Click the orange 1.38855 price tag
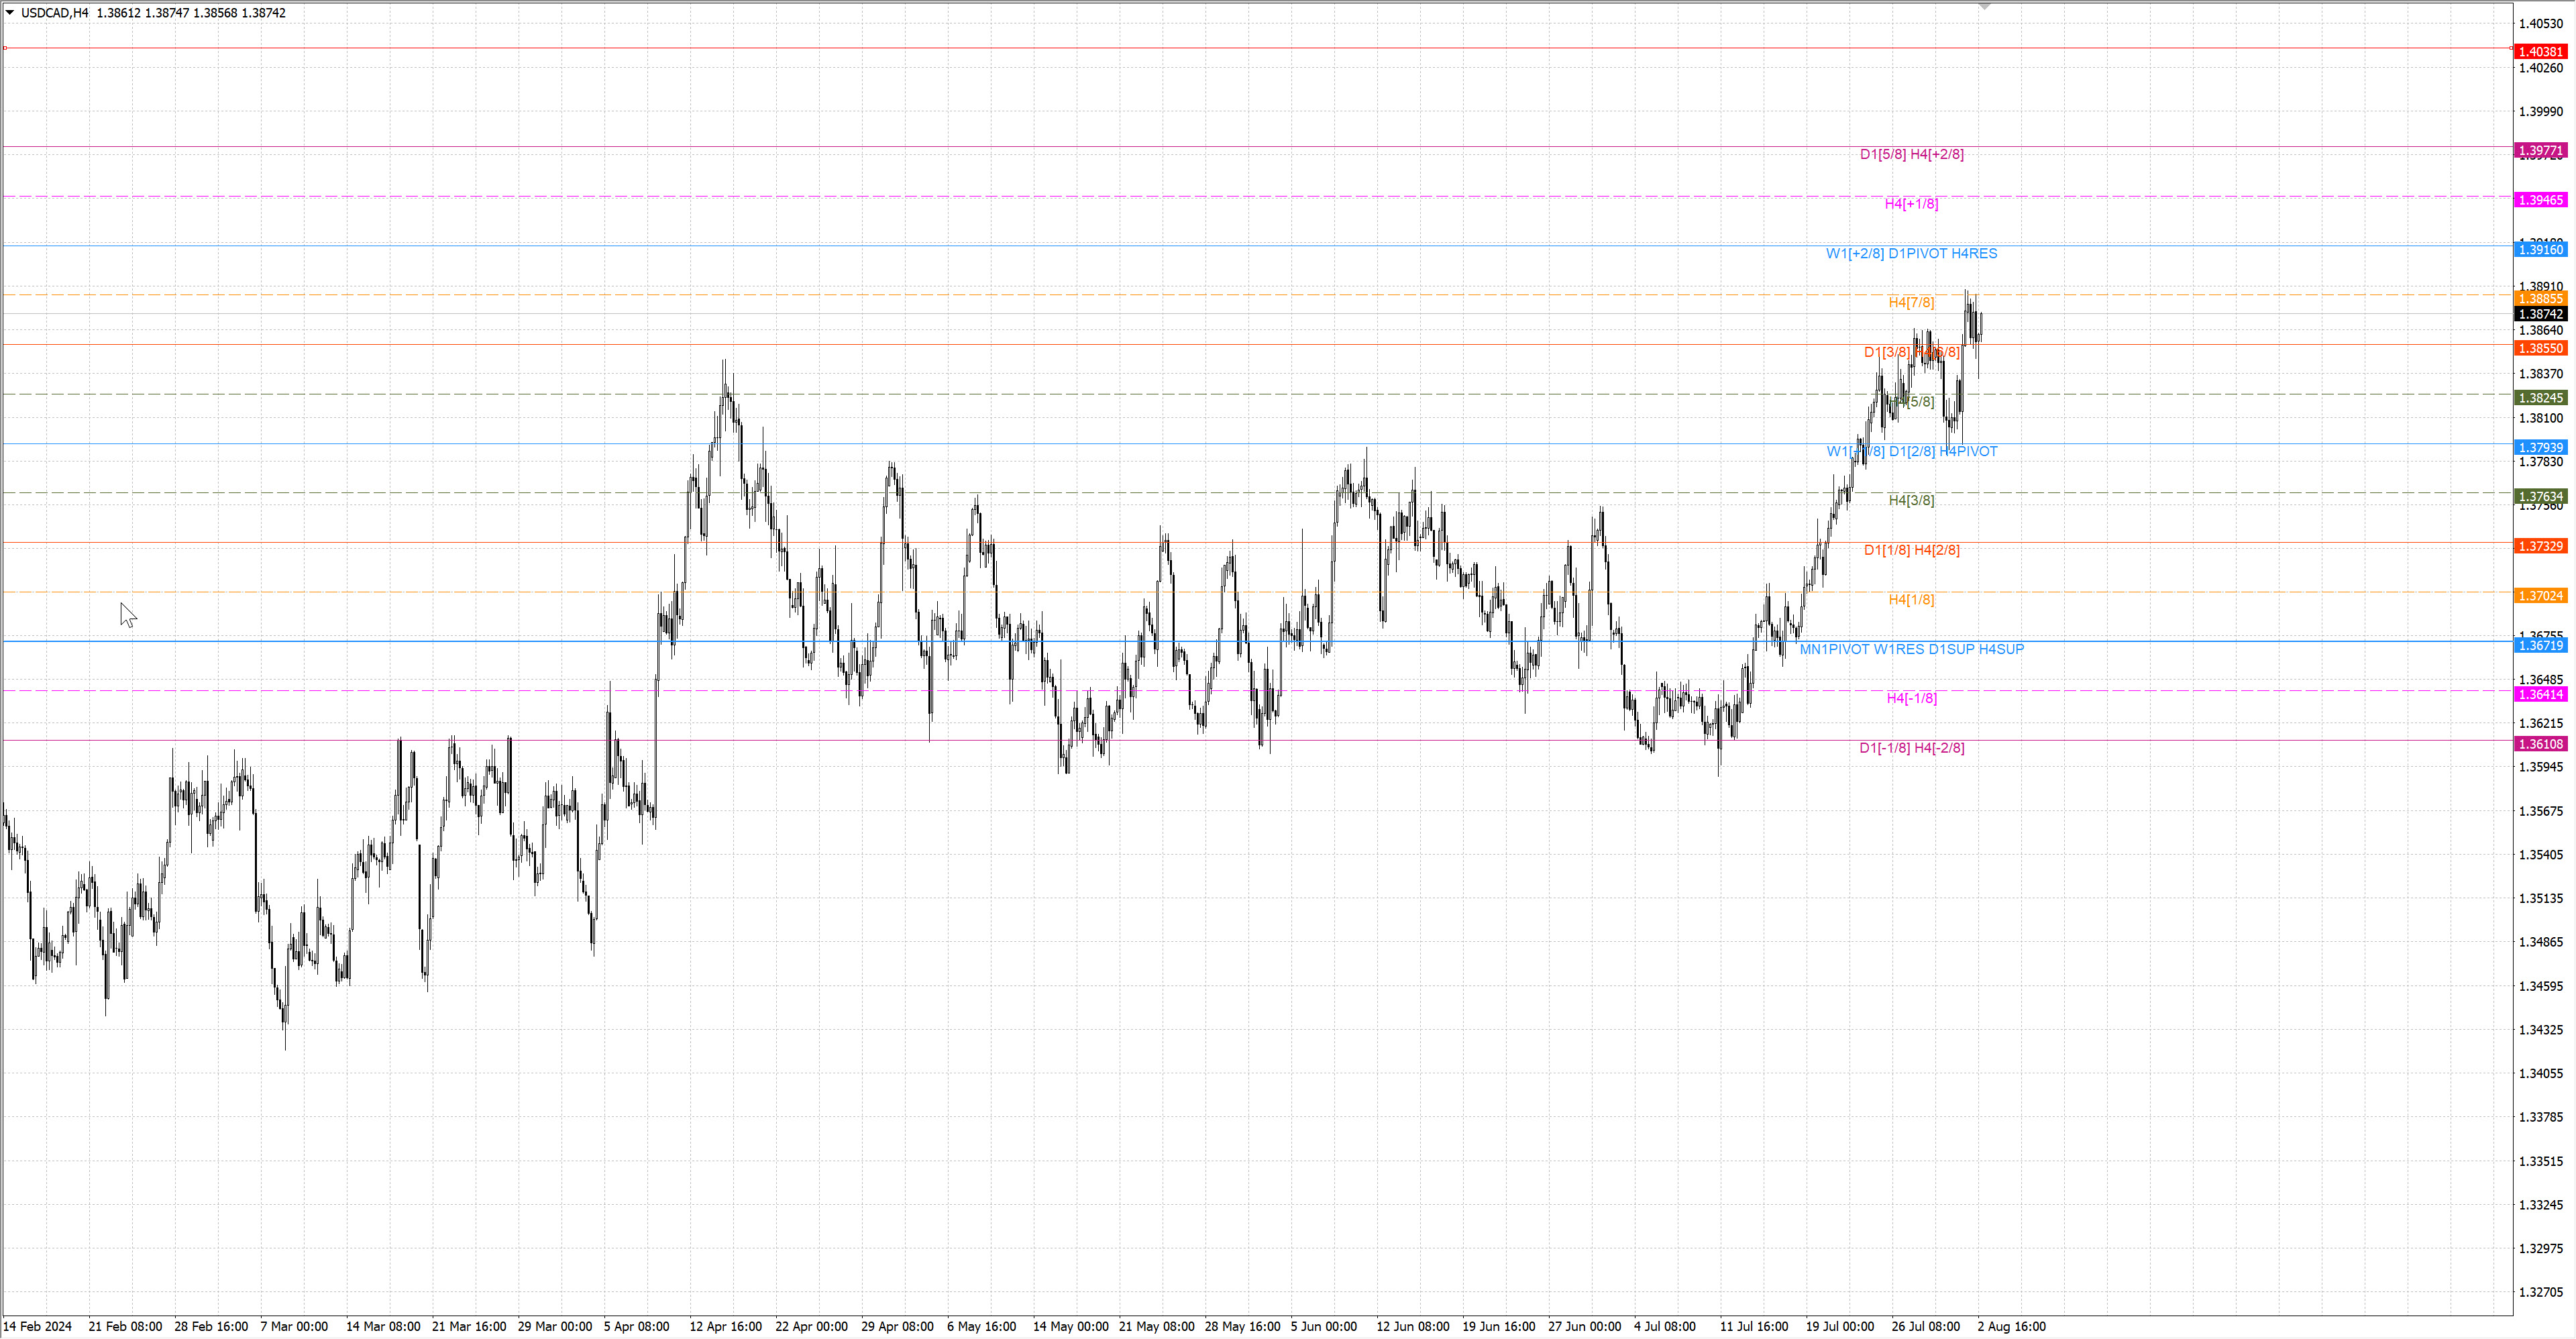 point(2540,298)
